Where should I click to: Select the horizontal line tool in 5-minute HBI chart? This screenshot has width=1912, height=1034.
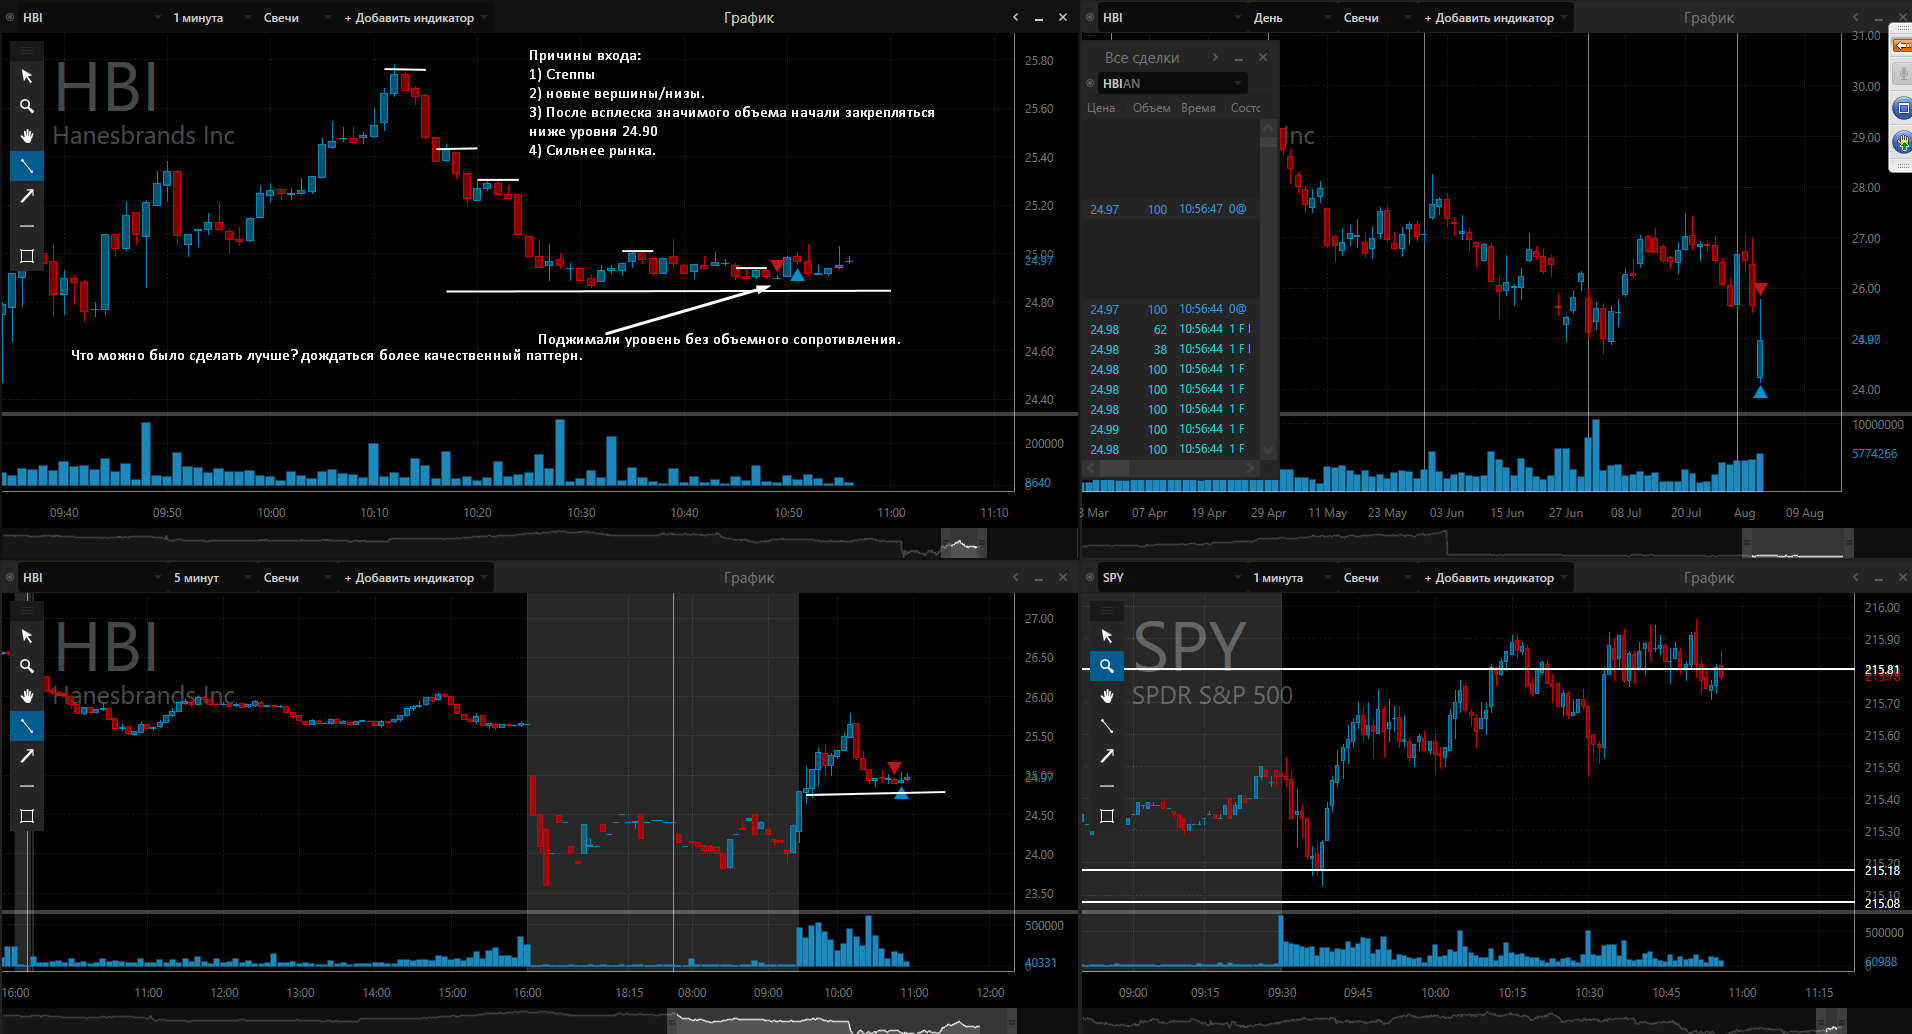(x=27, y=786)
